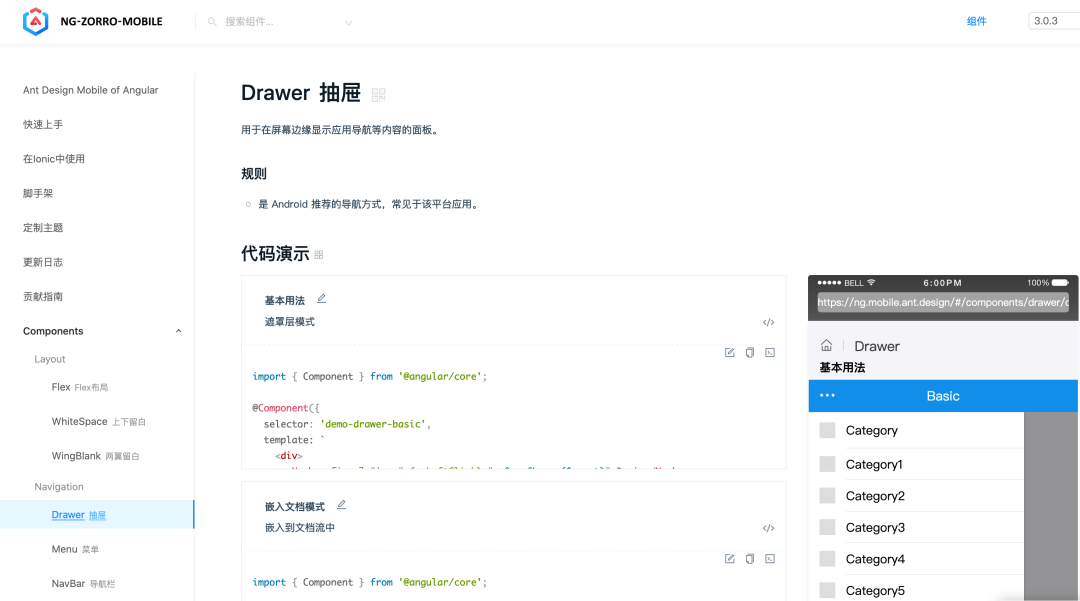The width and height of the screenshot is (1080, 601).
Task: Open 嵌入文档模式 demo in StackBlitz editor icon
Action: point(729,558)
